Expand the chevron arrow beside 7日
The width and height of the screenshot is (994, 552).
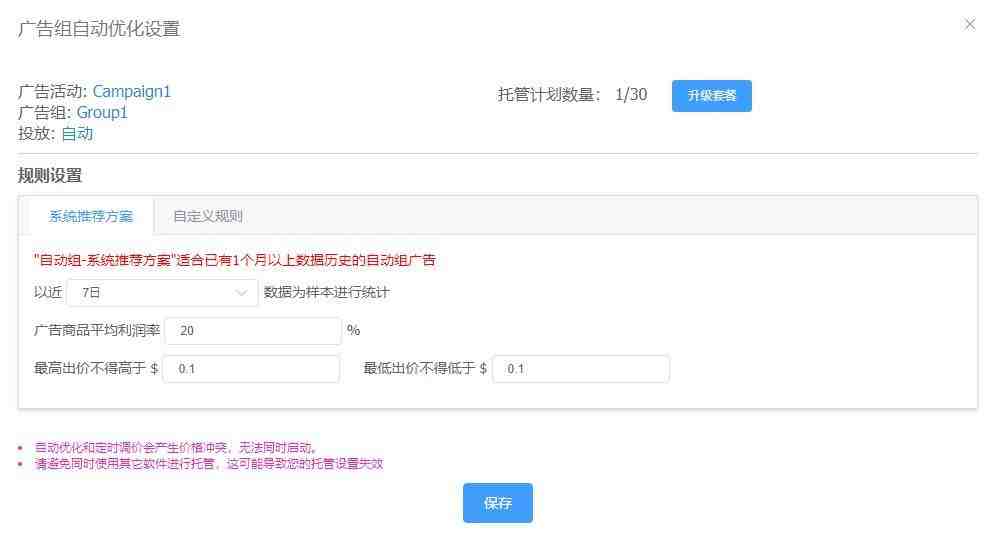pos(241,293)
